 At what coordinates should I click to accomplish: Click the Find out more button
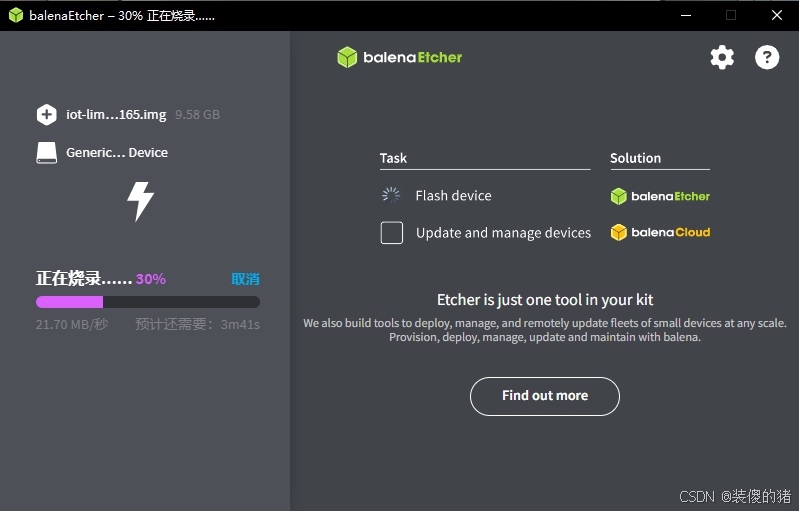(x=545, y=396)
